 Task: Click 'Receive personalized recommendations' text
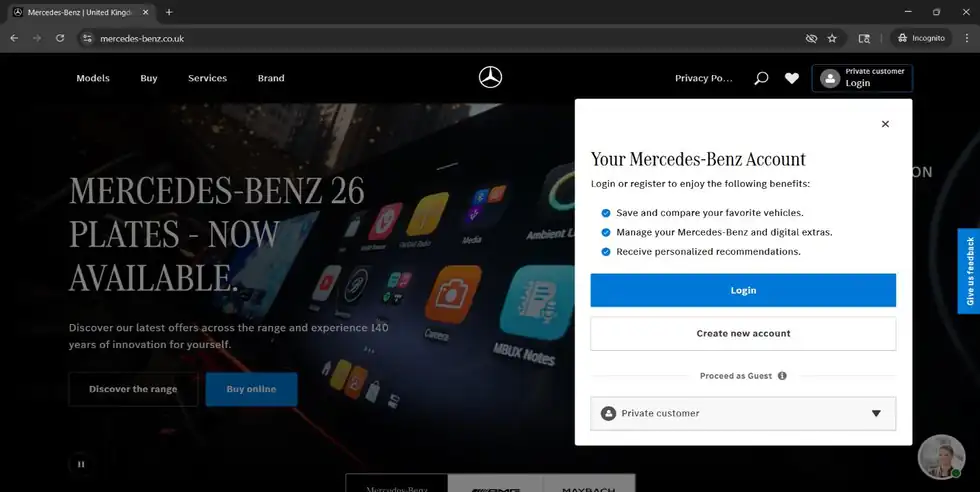click(708, 251)
